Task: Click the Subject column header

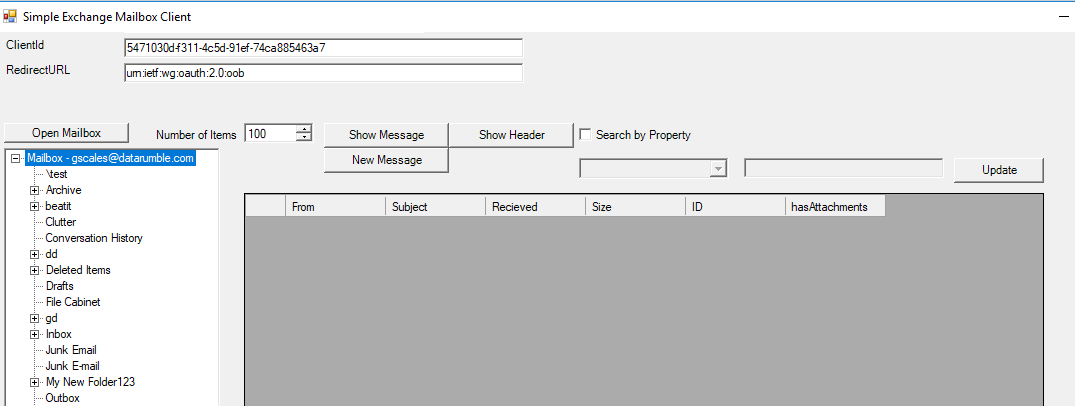Action: click(x=435, y=206)
